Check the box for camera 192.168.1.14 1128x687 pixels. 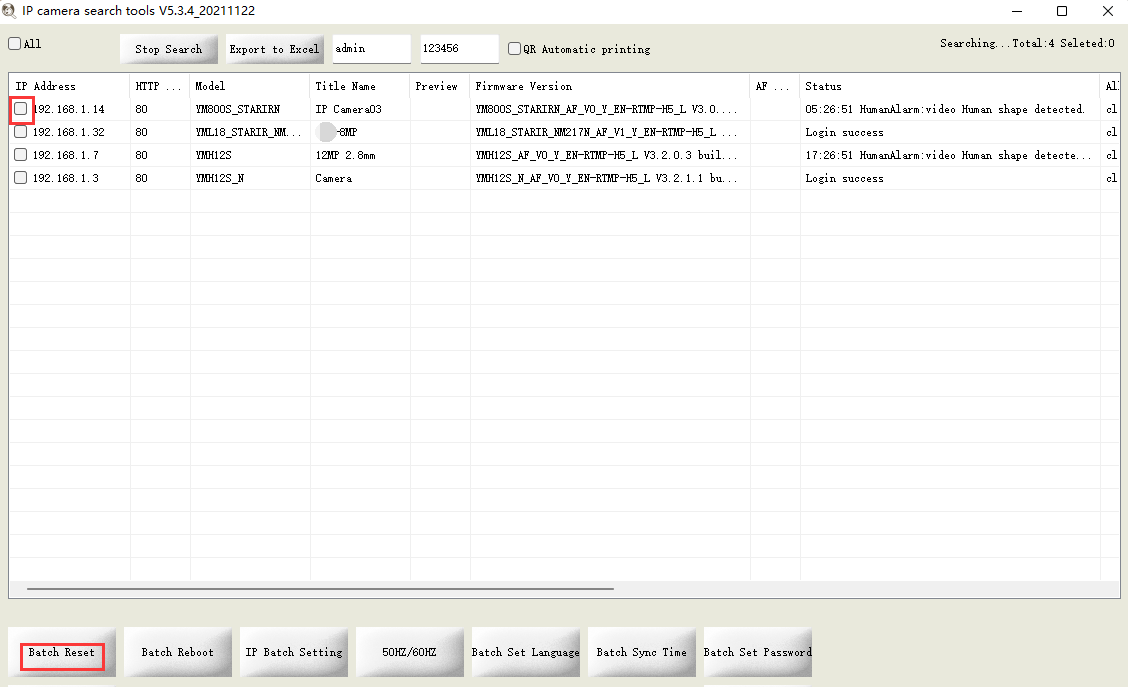coord(21,109)
